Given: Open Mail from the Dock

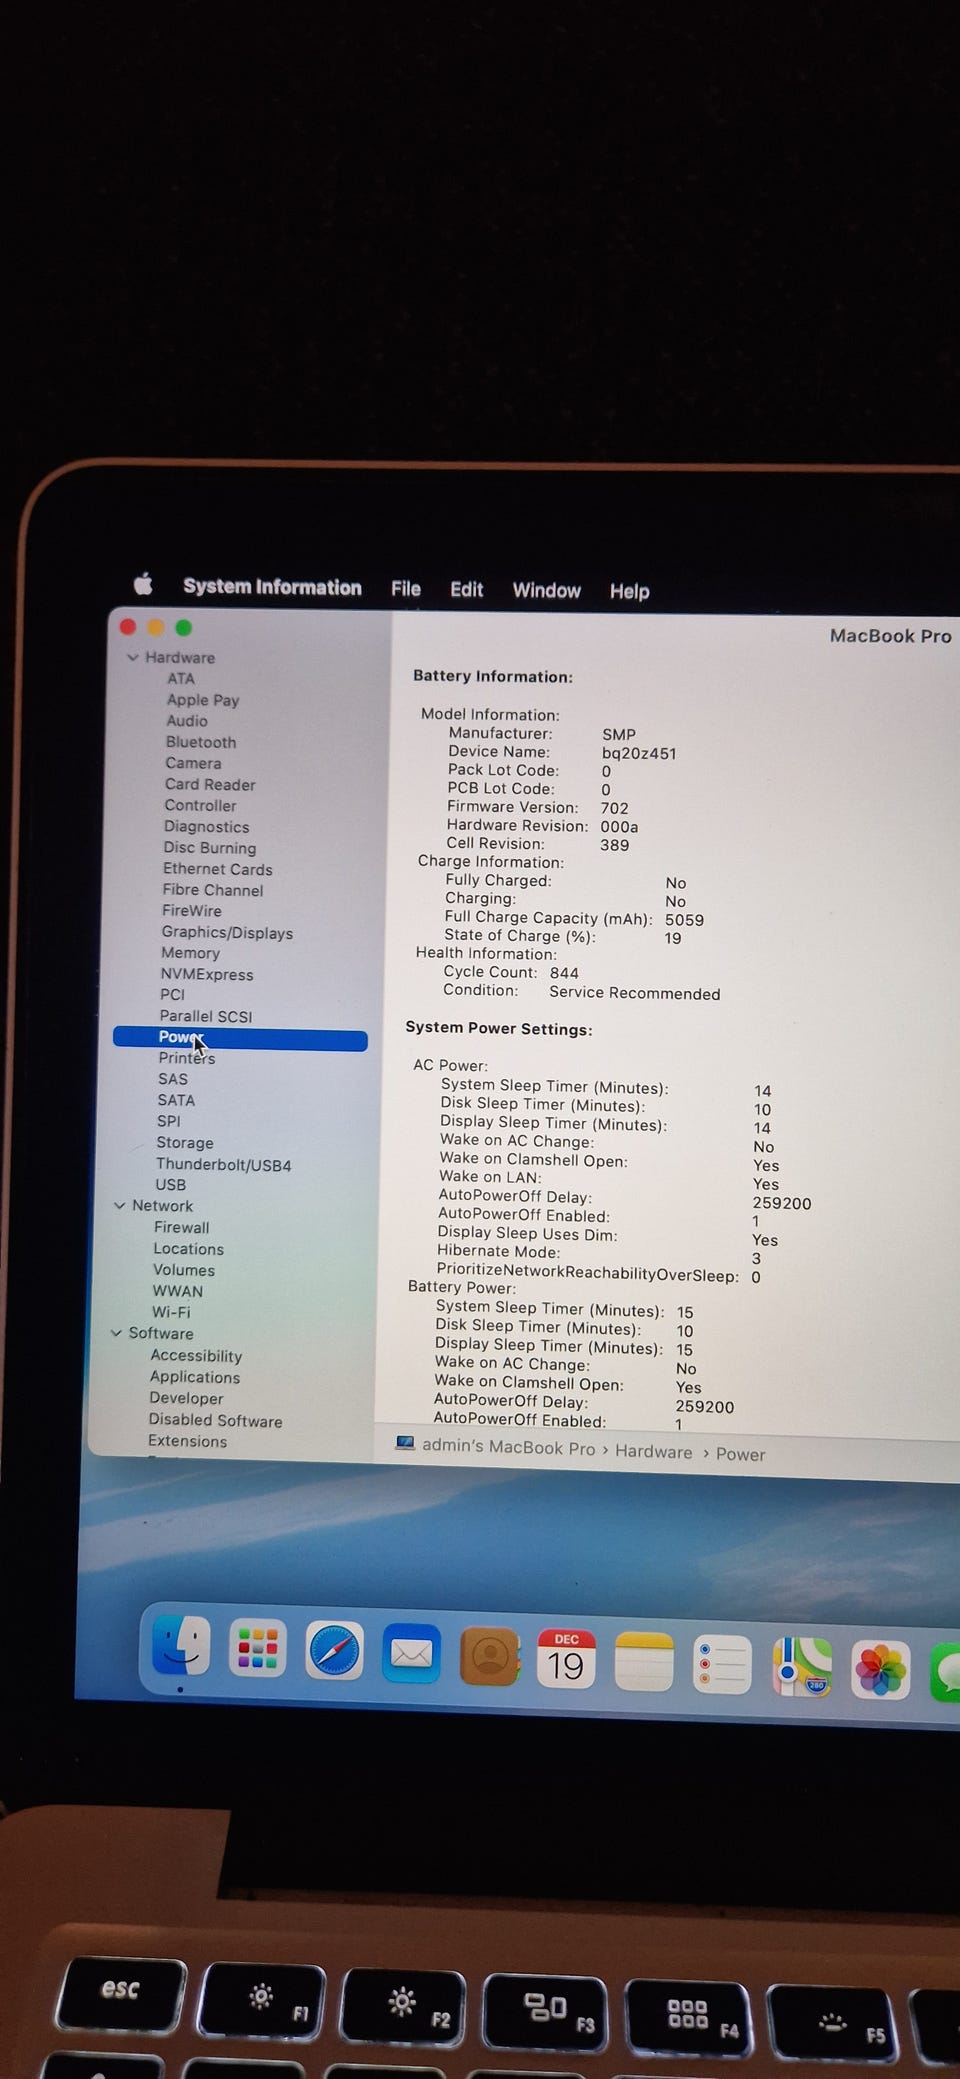Looking at the screenshot, I should tap(411, 1654).
